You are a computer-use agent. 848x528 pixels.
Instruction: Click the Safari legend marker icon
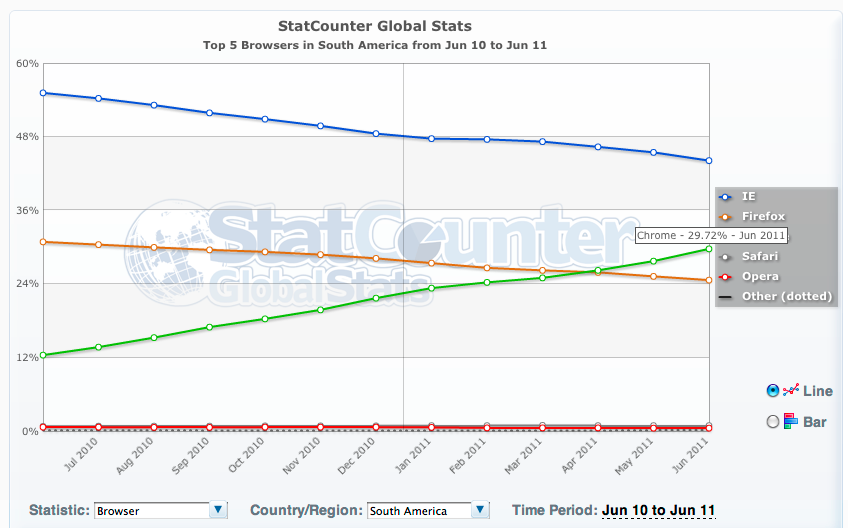click(x=727, y=256)
